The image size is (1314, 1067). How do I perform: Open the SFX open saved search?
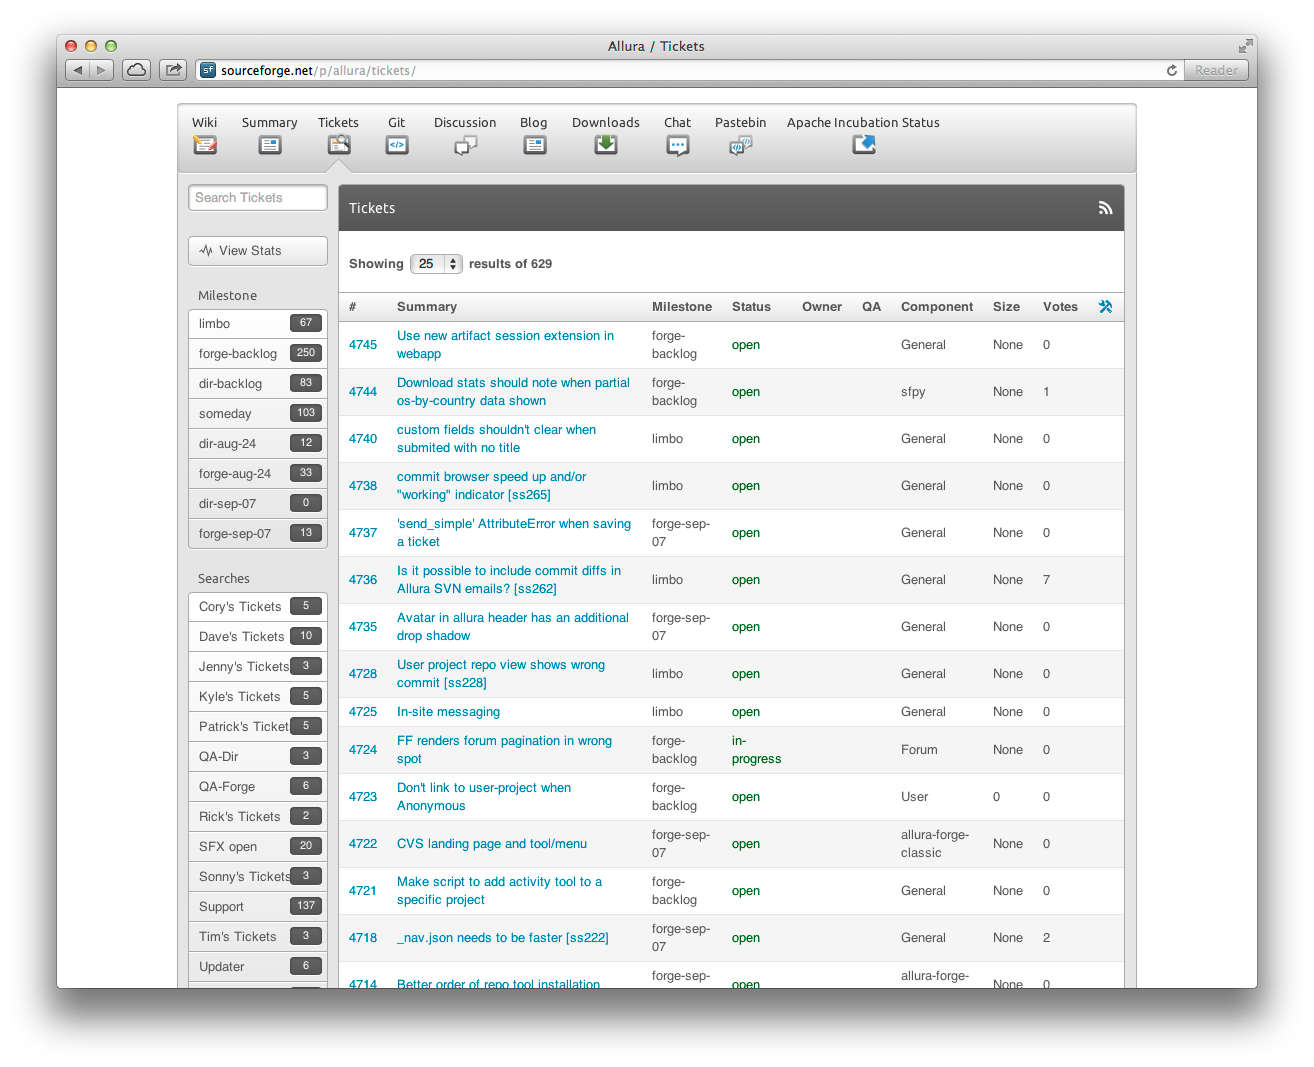point(258,847)
